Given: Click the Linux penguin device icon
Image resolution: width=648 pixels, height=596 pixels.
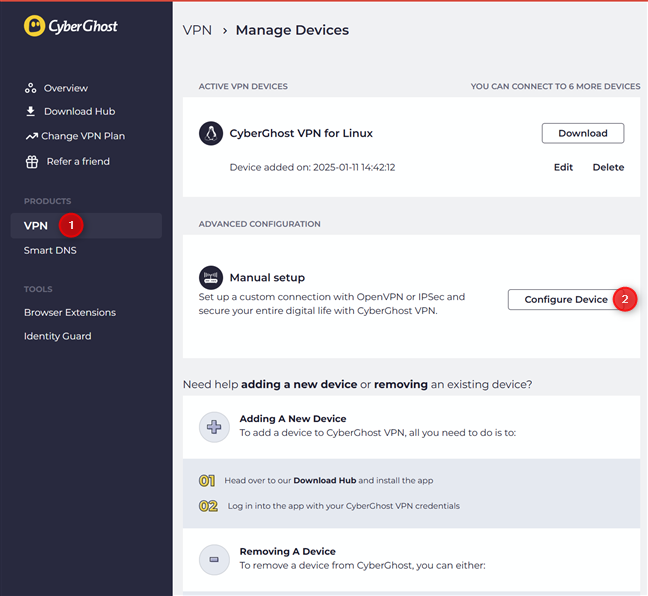Looking at the screenshot, I should point(211,133).
